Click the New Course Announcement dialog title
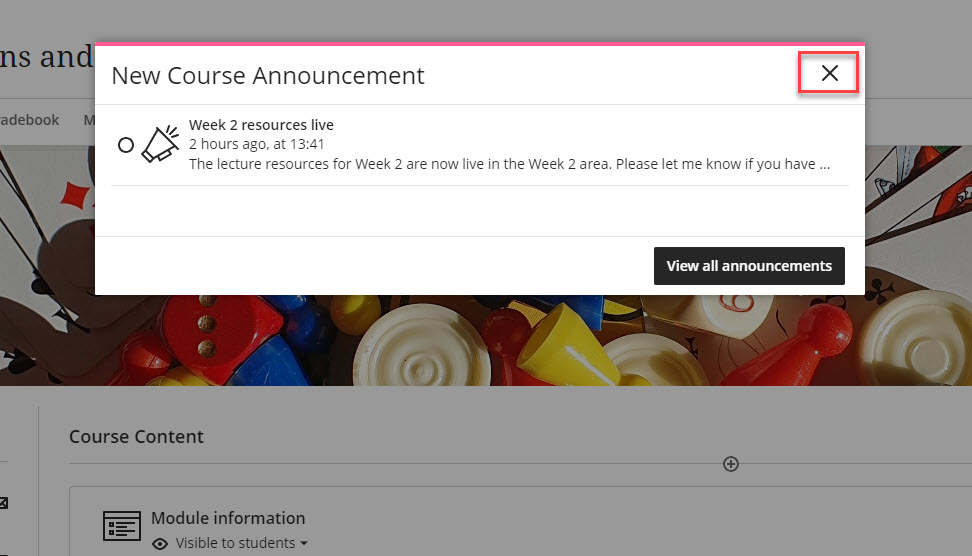 click(268, 76)
